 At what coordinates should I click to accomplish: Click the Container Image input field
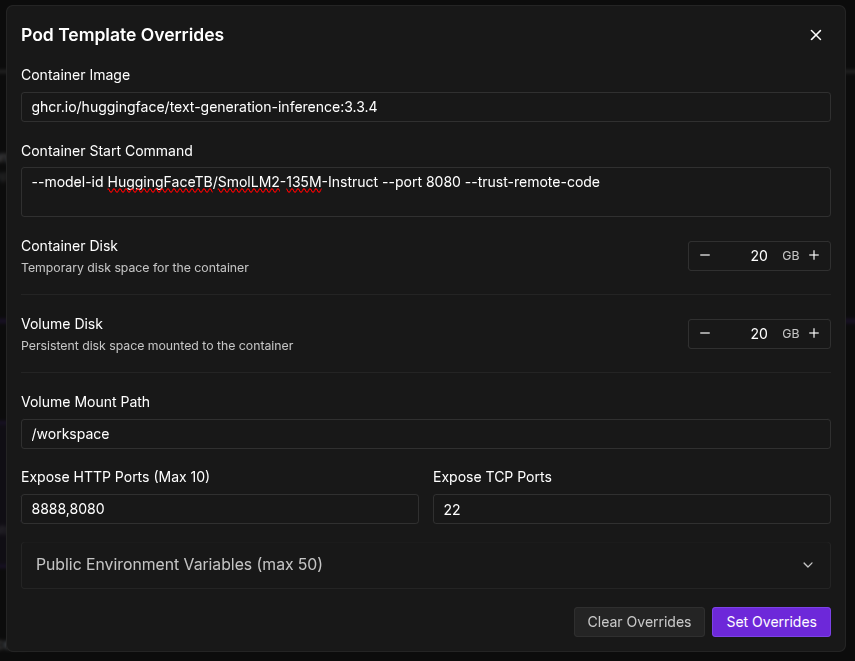(425, 107)
